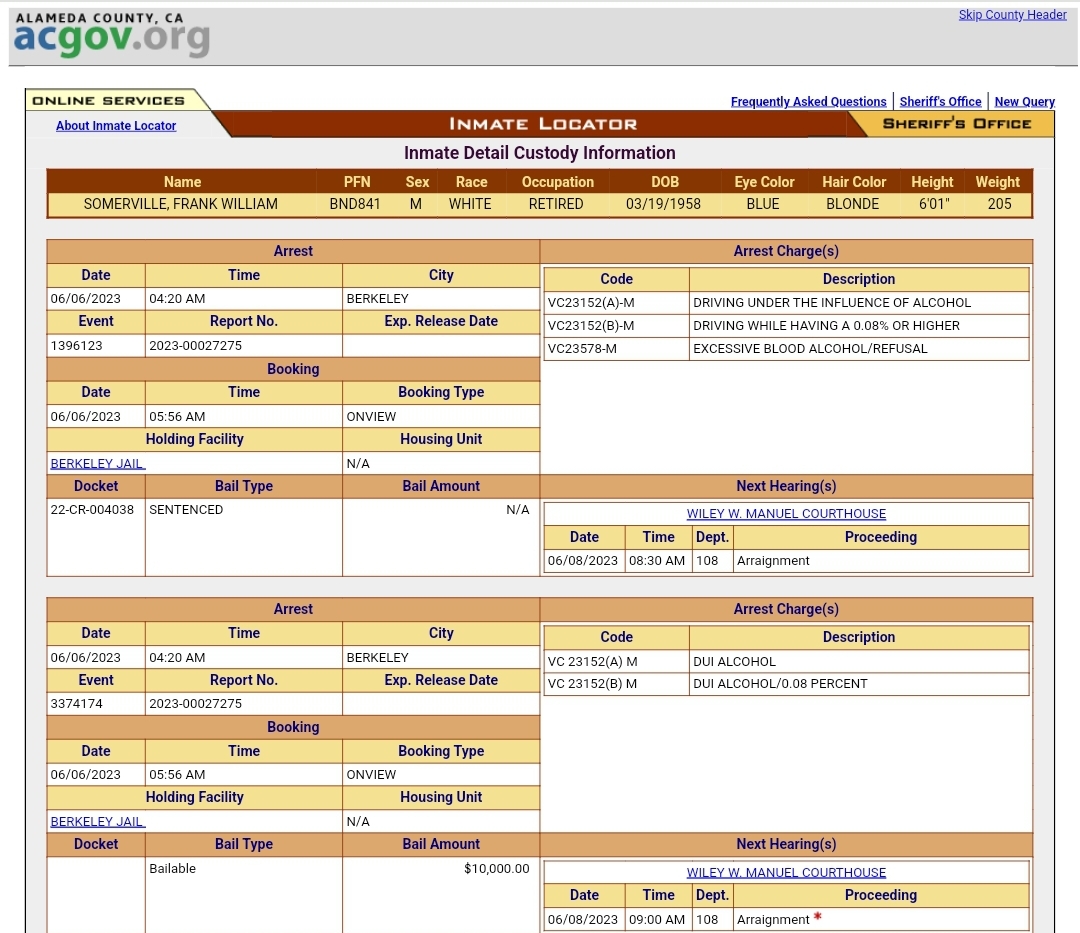Select charge code "VC23152(B)-M"

coord(591,326)
